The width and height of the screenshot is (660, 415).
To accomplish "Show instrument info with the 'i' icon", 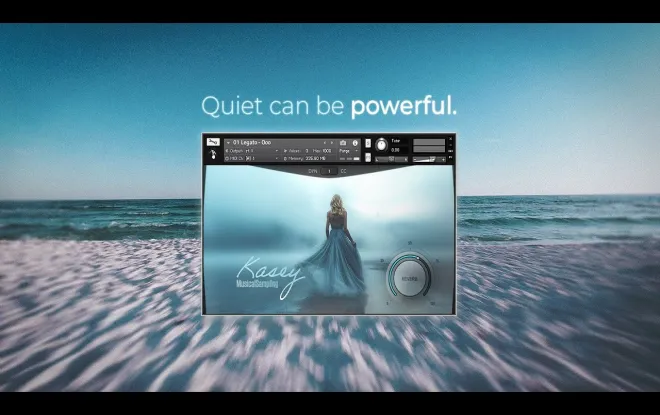I will point(355,143).
